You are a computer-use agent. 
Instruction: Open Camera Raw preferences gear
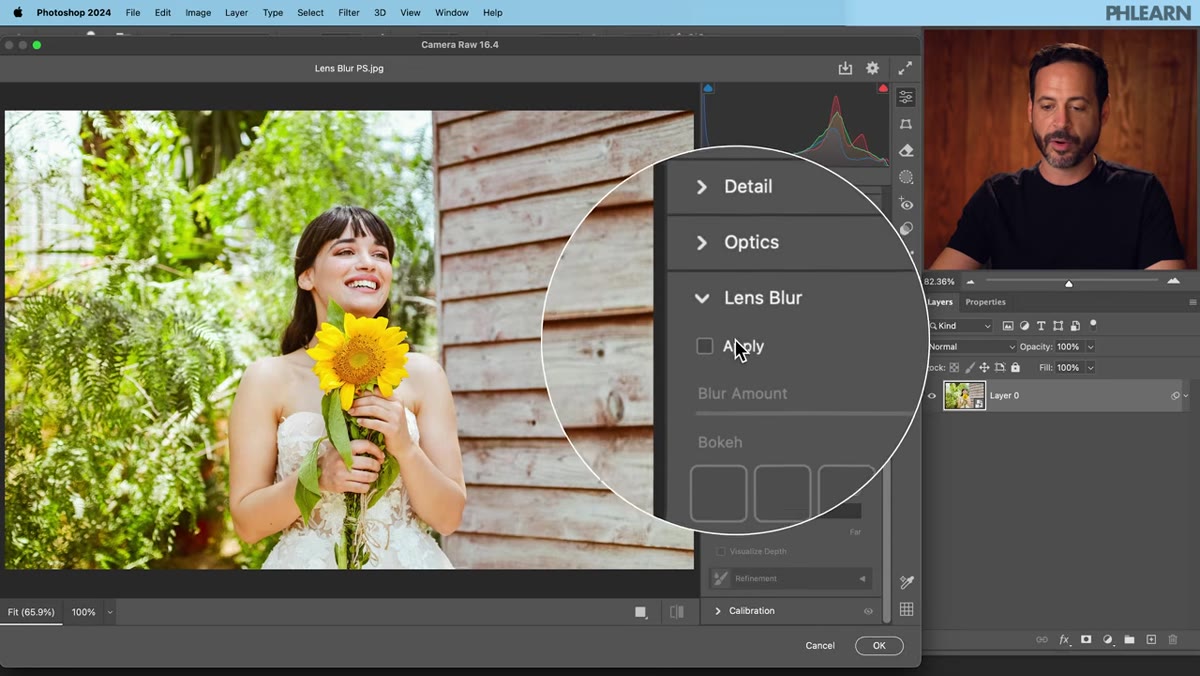pos(872,68)
